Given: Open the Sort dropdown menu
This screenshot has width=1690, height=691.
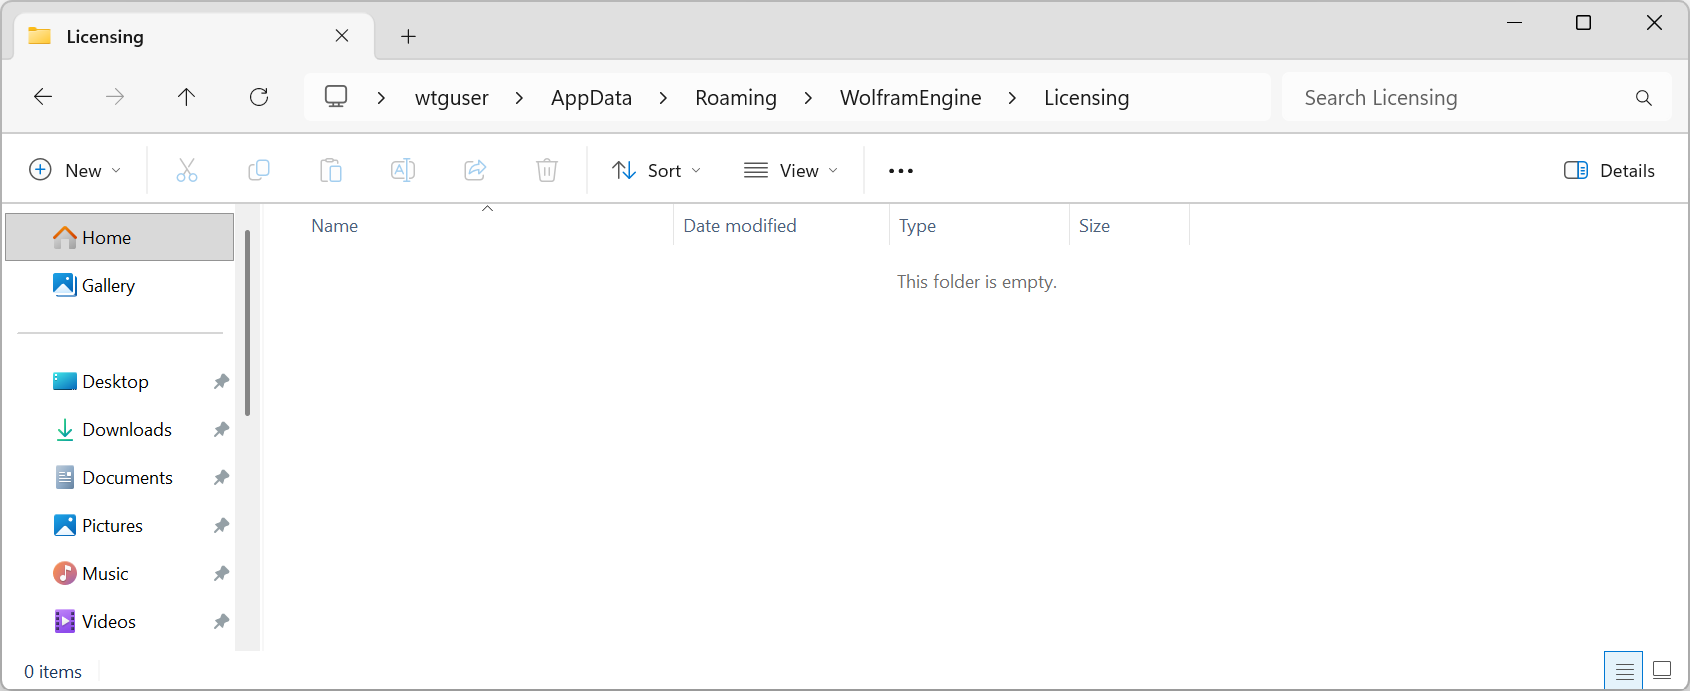Looking at the screenshot, I should pyautogui.click(x=656, y=170).
